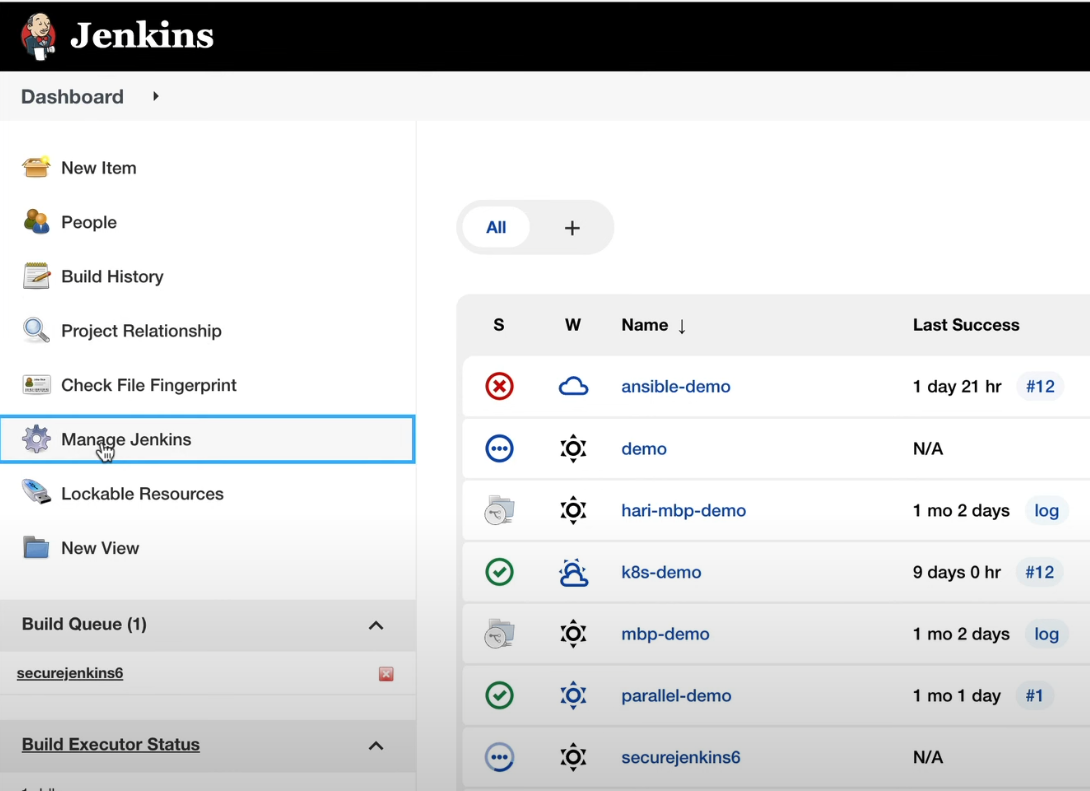Click the Project Relationship magnifier icon

(36, 330)
